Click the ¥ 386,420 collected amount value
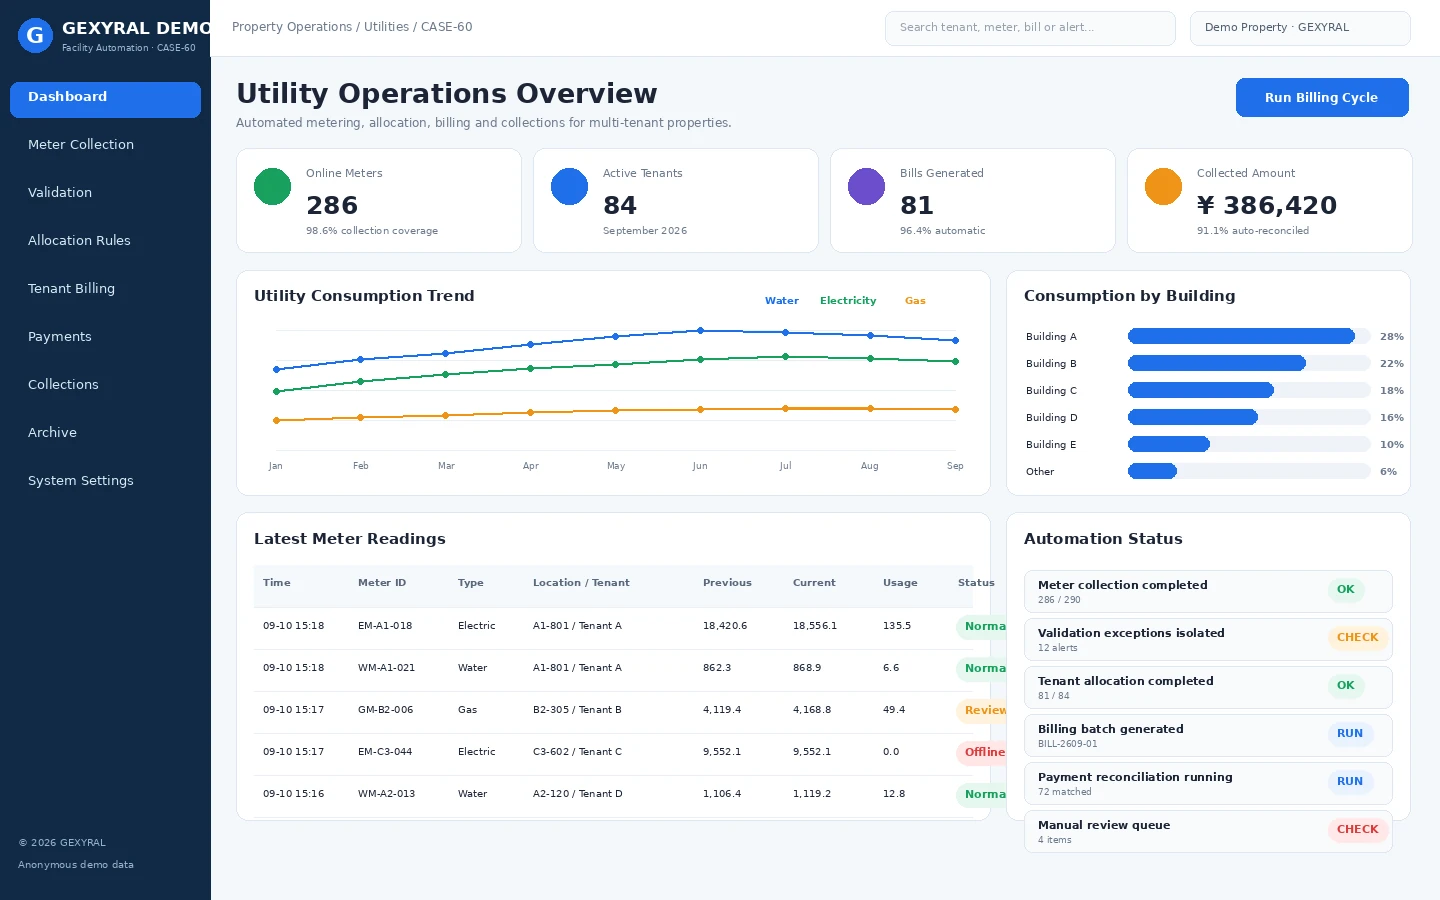Viewport: 1440px width, 900px height. pyautogui.click(x=1267, y=206)
